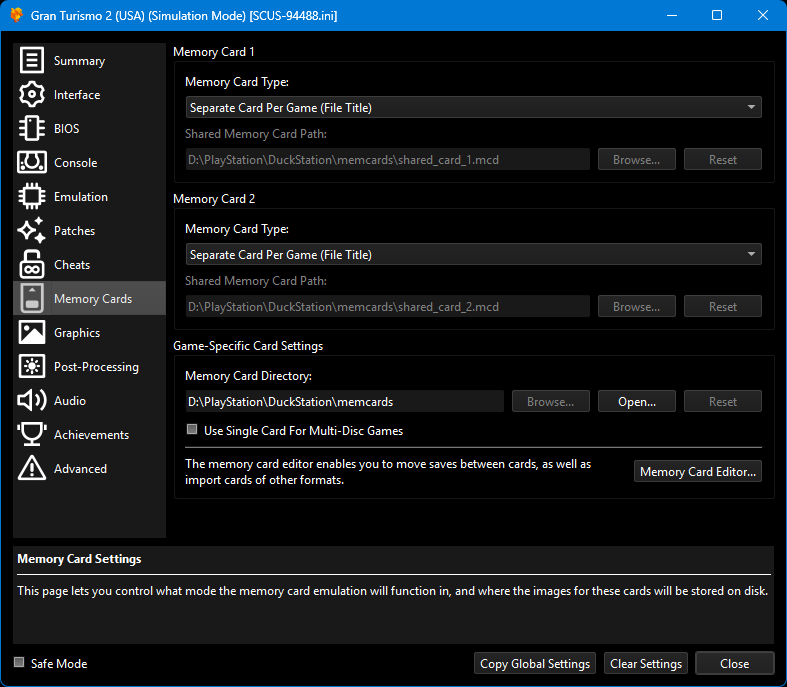
Task: Click the Memory Card Directory path field
Action: [344, 402]
